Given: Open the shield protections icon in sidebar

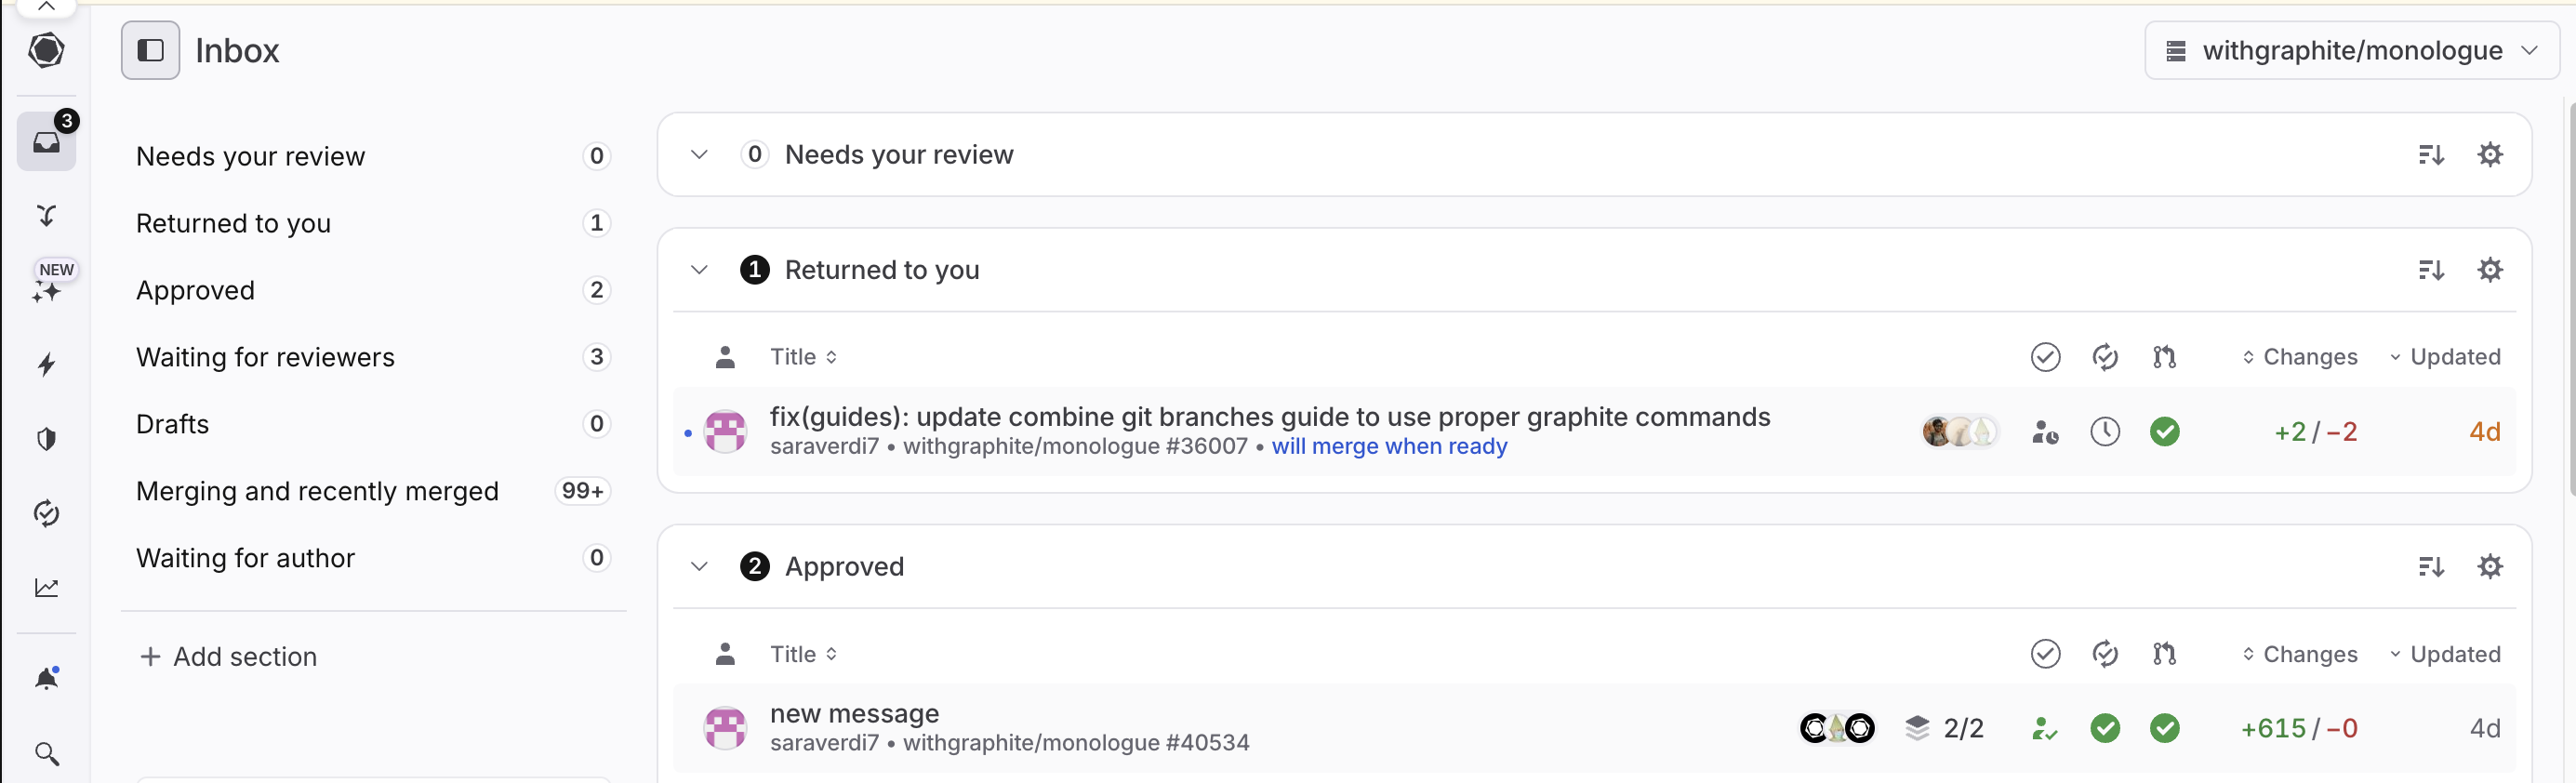Looking at the screenshot, I should pyautogui.click(x=47, y=439).
